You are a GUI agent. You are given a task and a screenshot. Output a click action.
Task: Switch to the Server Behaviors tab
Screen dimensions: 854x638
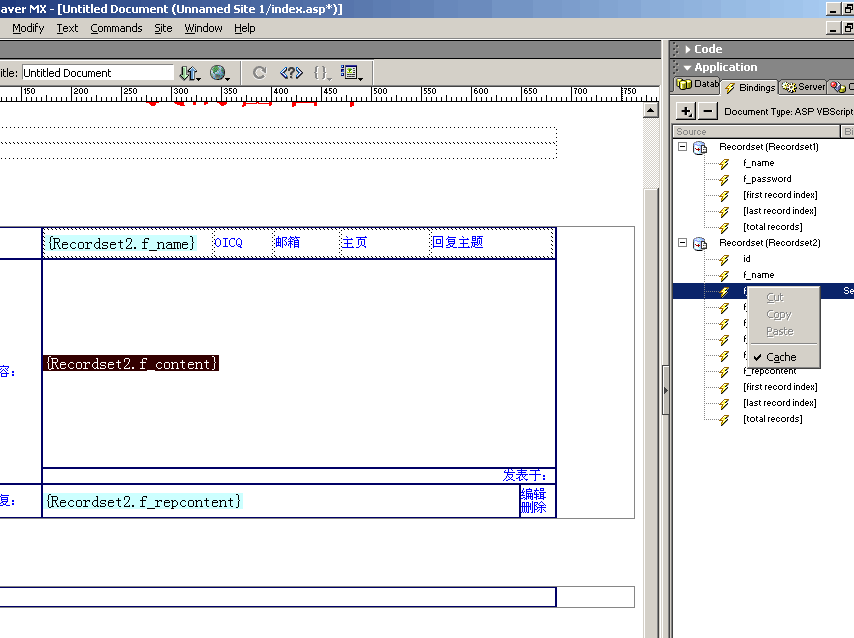click(803, 87)
